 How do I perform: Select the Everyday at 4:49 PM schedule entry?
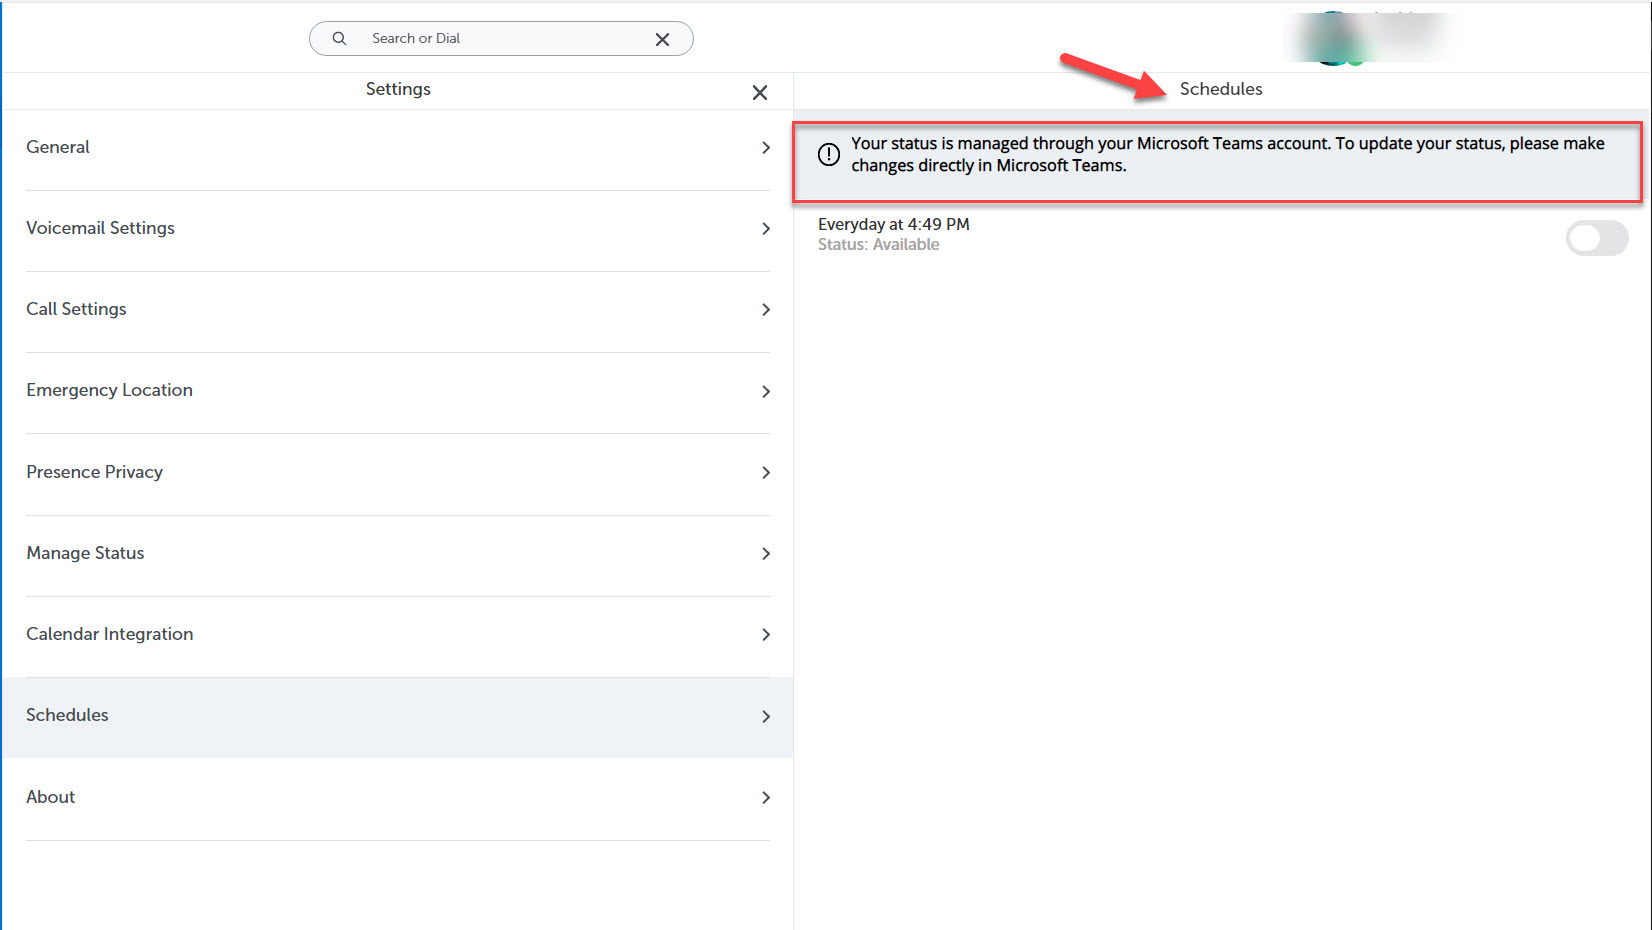click(x=893, y=234)
